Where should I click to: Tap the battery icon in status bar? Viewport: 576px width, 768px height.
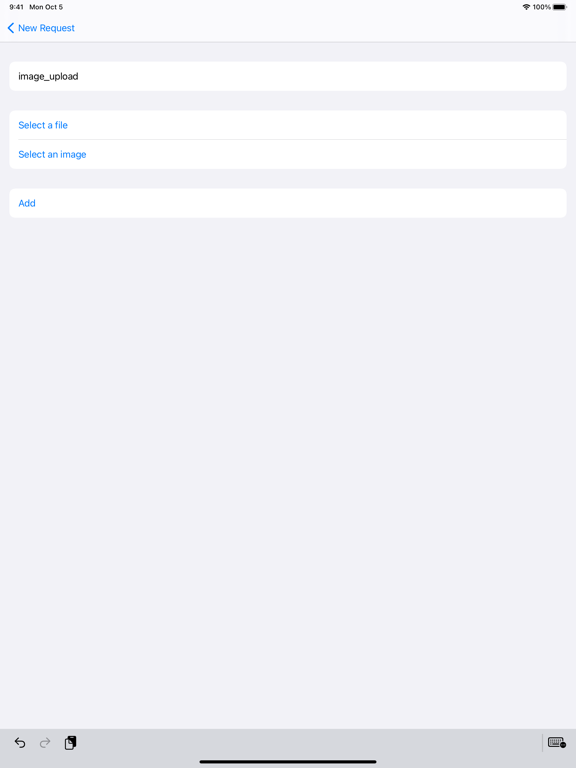click(x=560, y=7)
